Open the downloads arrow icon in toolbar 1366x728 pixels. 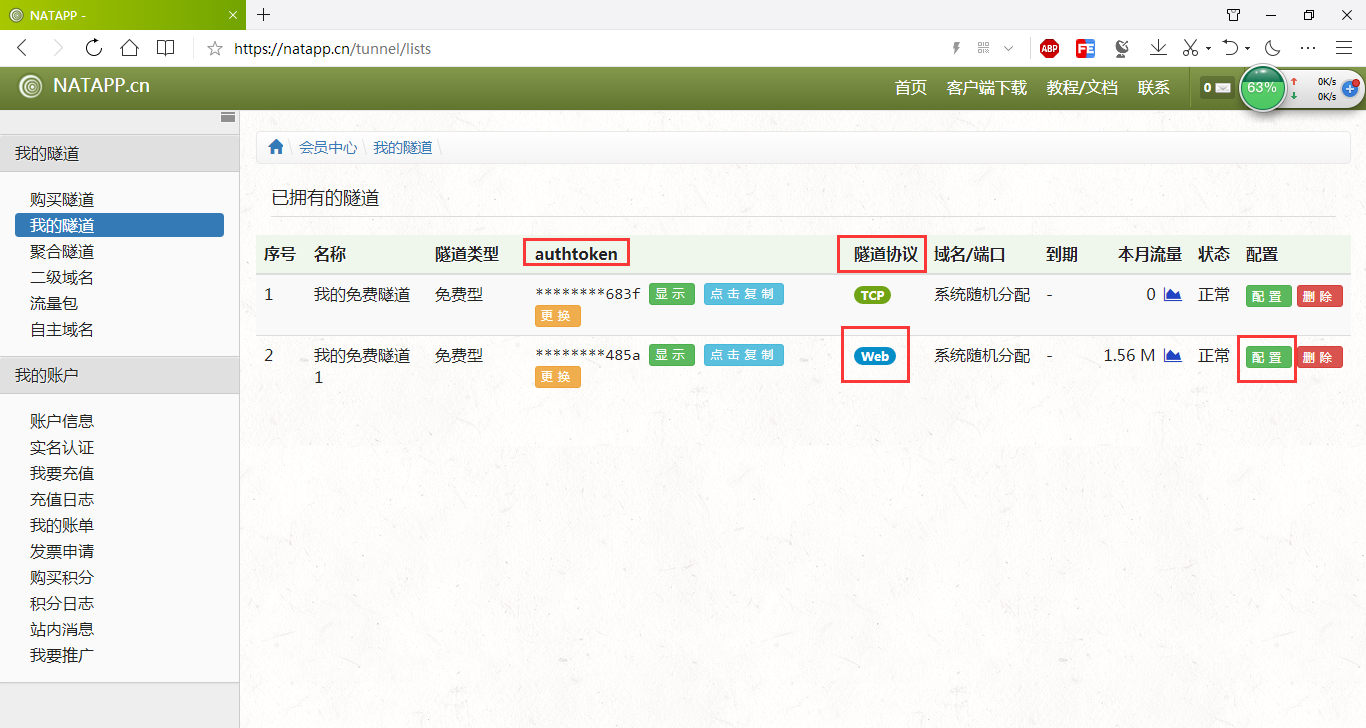coord(1159,48)
